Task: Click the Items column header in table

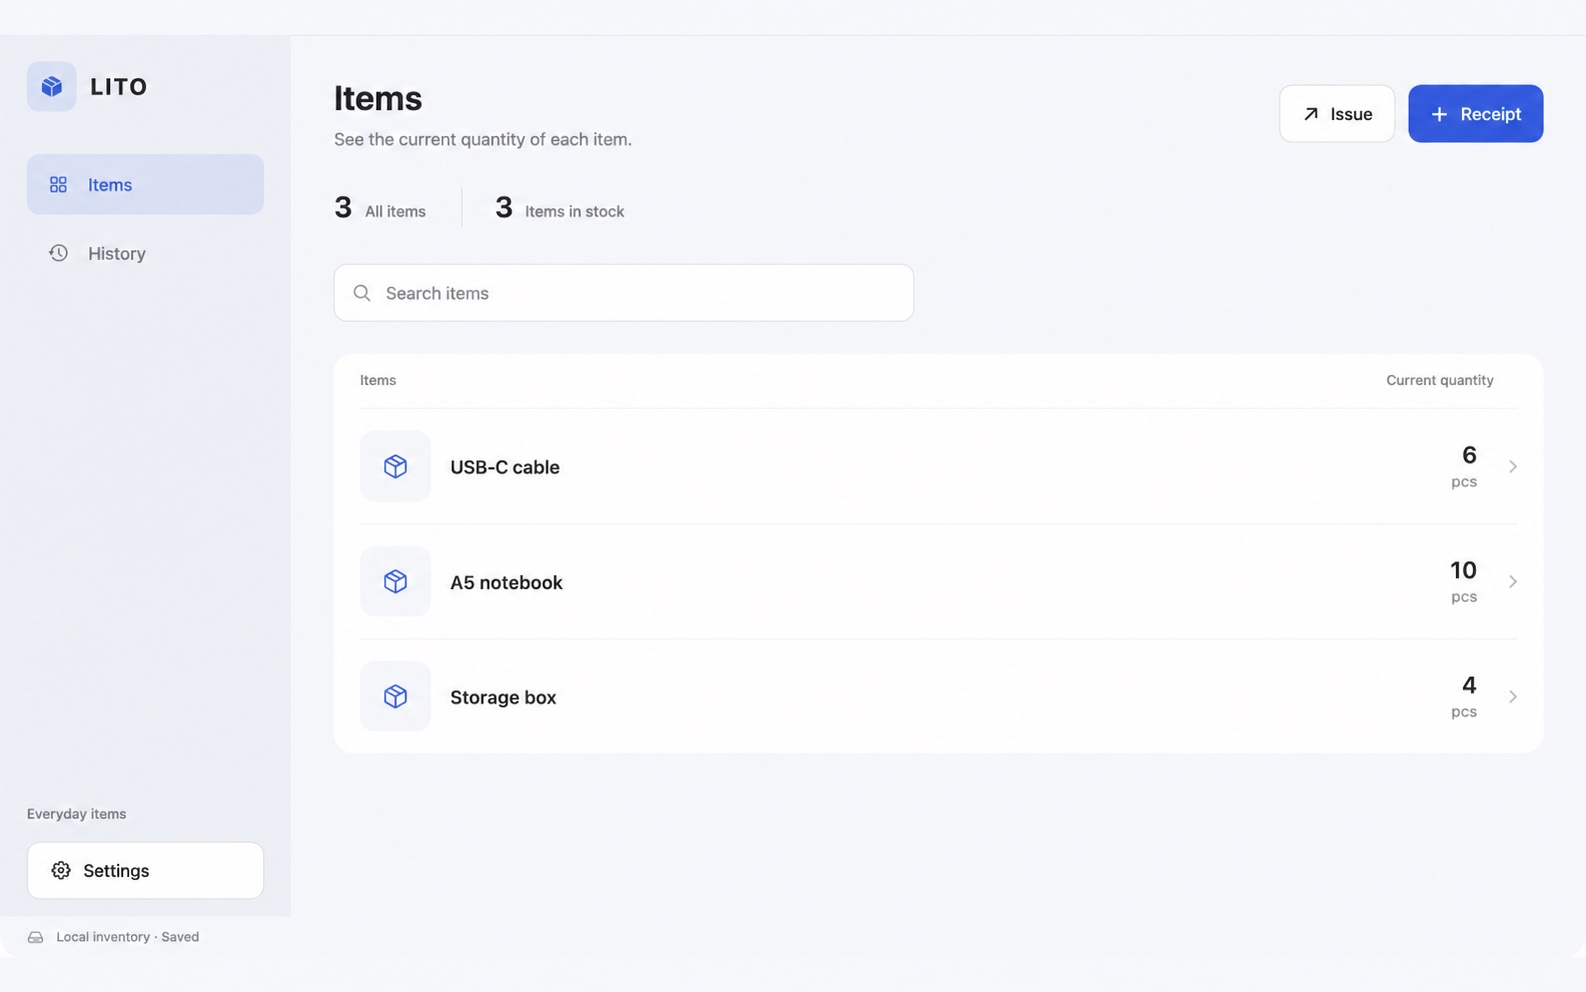Action: click(x=378, y=380)
